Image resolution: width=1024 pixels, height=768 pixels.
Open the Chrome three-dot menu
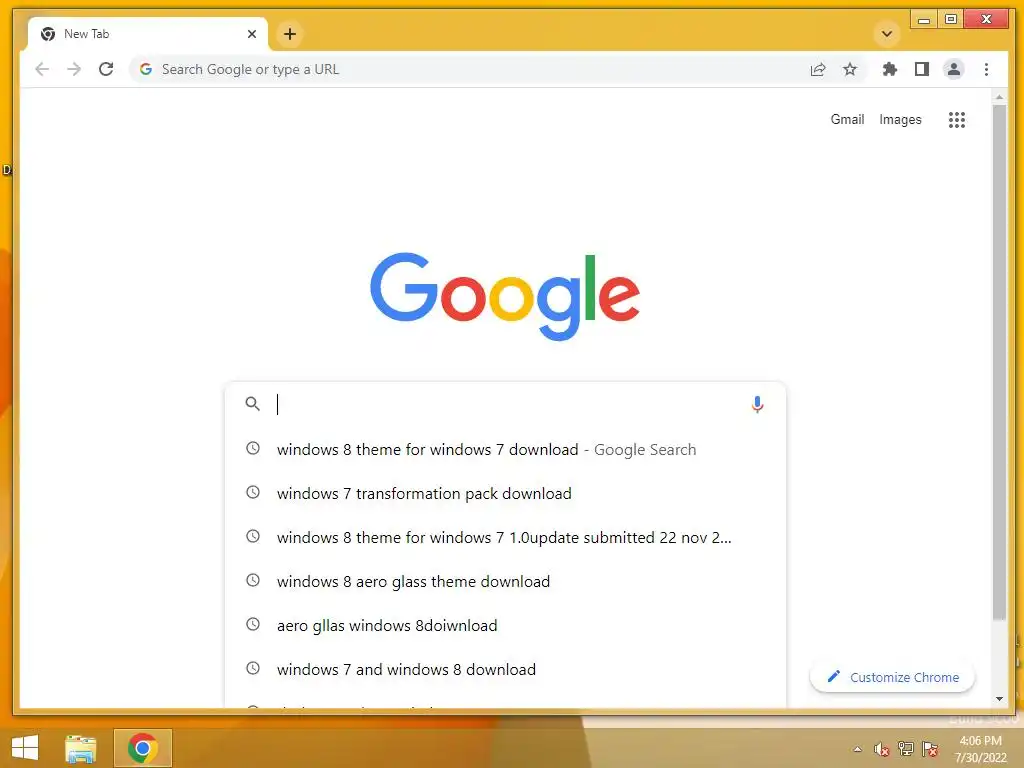986,69
